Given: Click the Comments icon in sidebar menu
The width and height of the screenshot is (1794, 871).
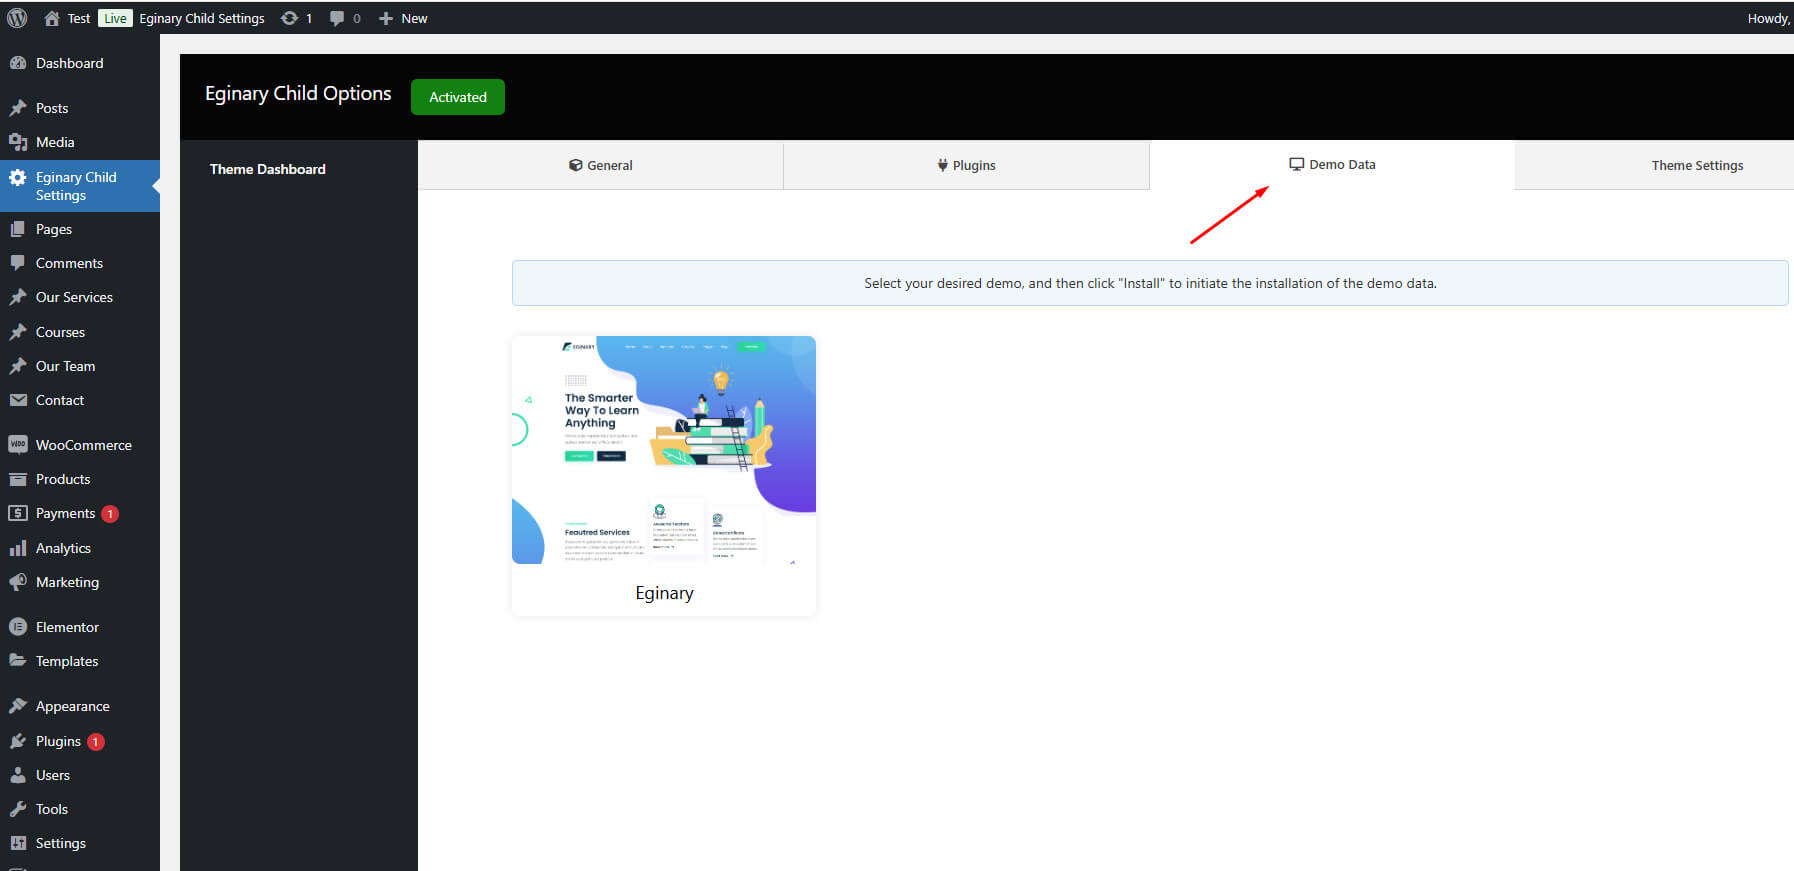Looking at the screenshot, I should click(18, 263).
